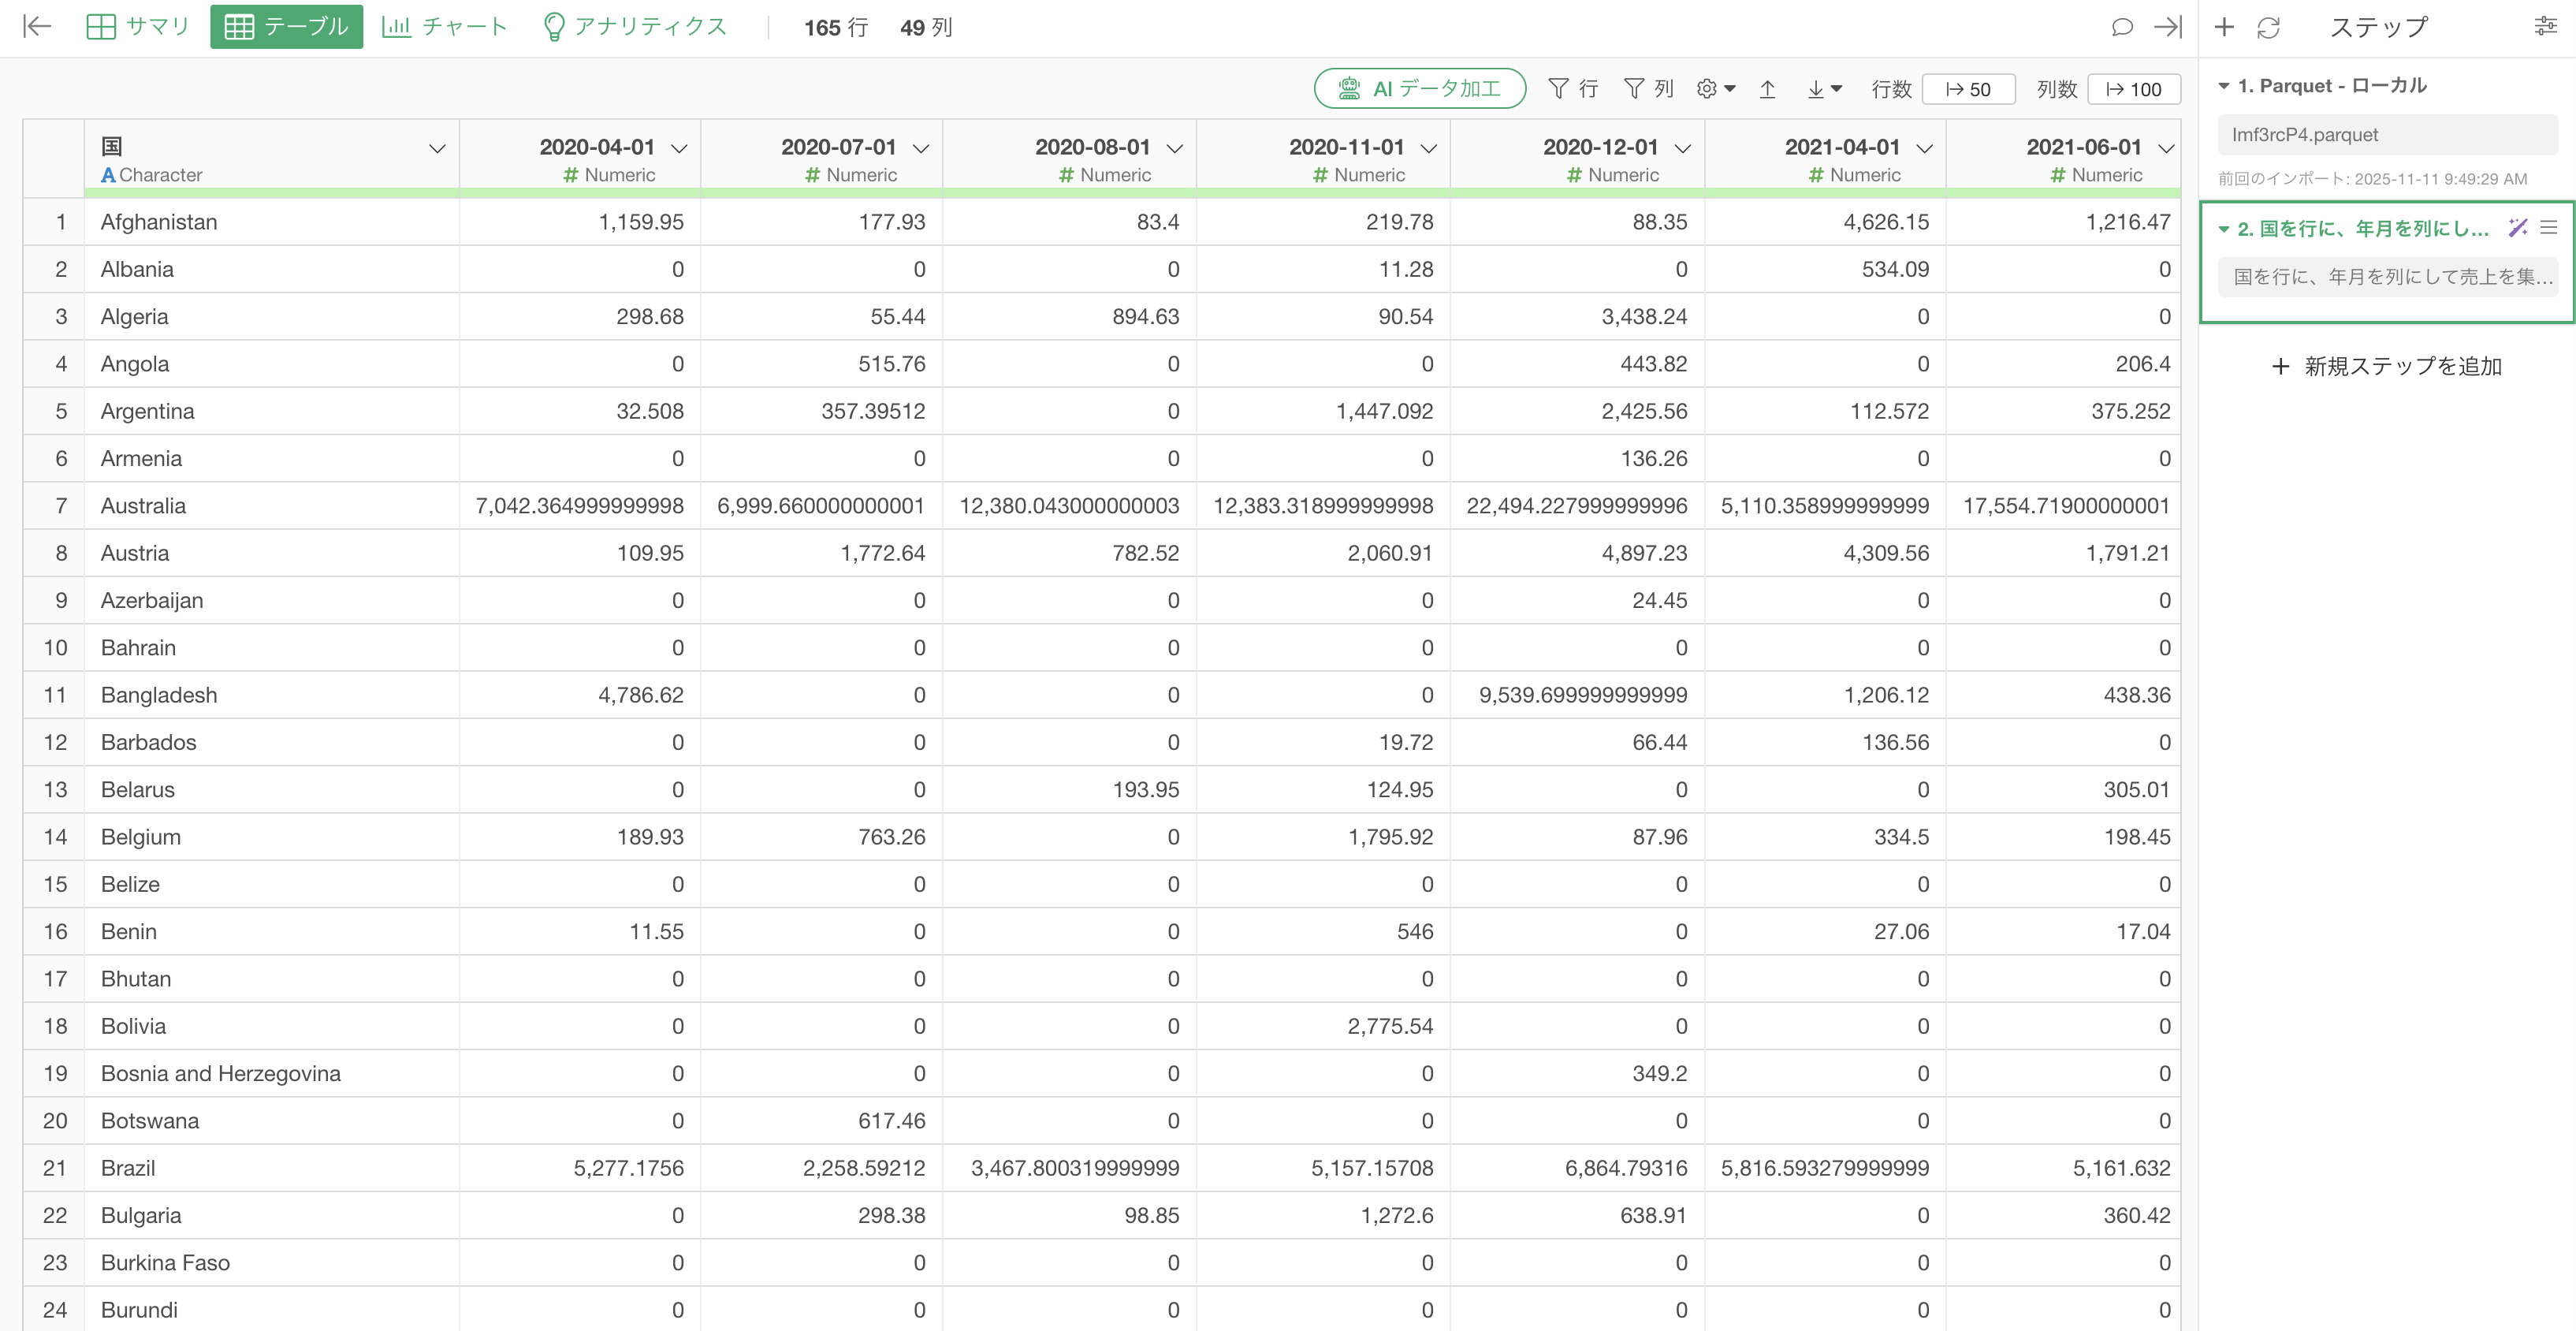Click the plus icon beside refresh in Steps header
Viewport: 2576px width, 1331px height.
2224,27
